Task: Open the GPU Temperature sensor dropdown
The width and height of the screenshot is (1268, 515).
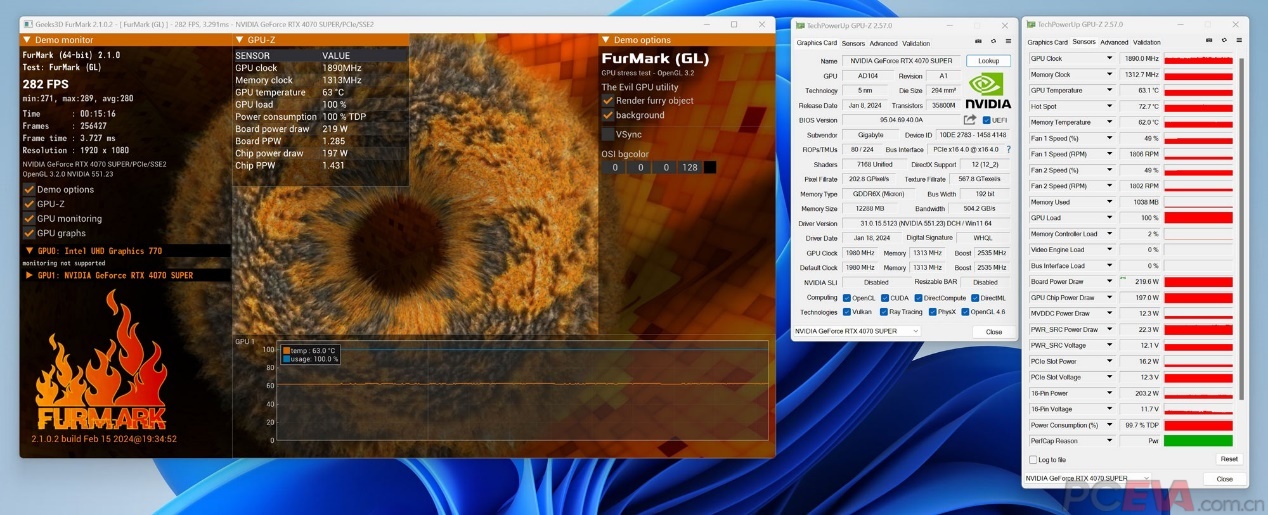Action: click(x=1109, y=90)
